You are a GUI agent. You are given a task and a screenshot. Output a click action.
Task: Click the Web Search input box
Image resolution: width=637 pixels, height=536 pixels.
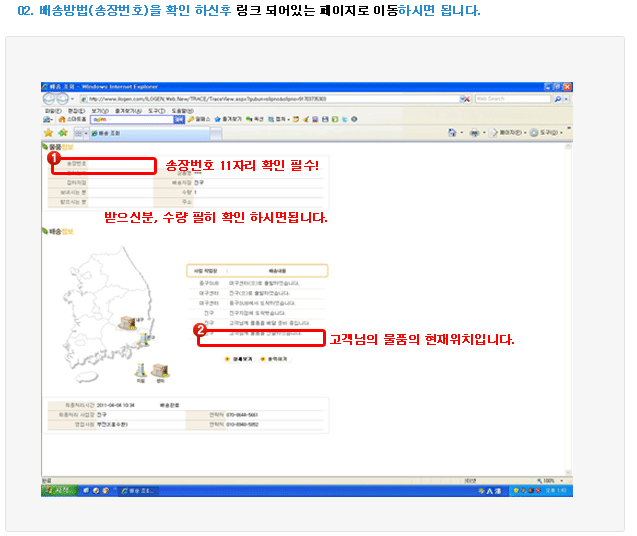pyautogui.click(x=510, y=99)
